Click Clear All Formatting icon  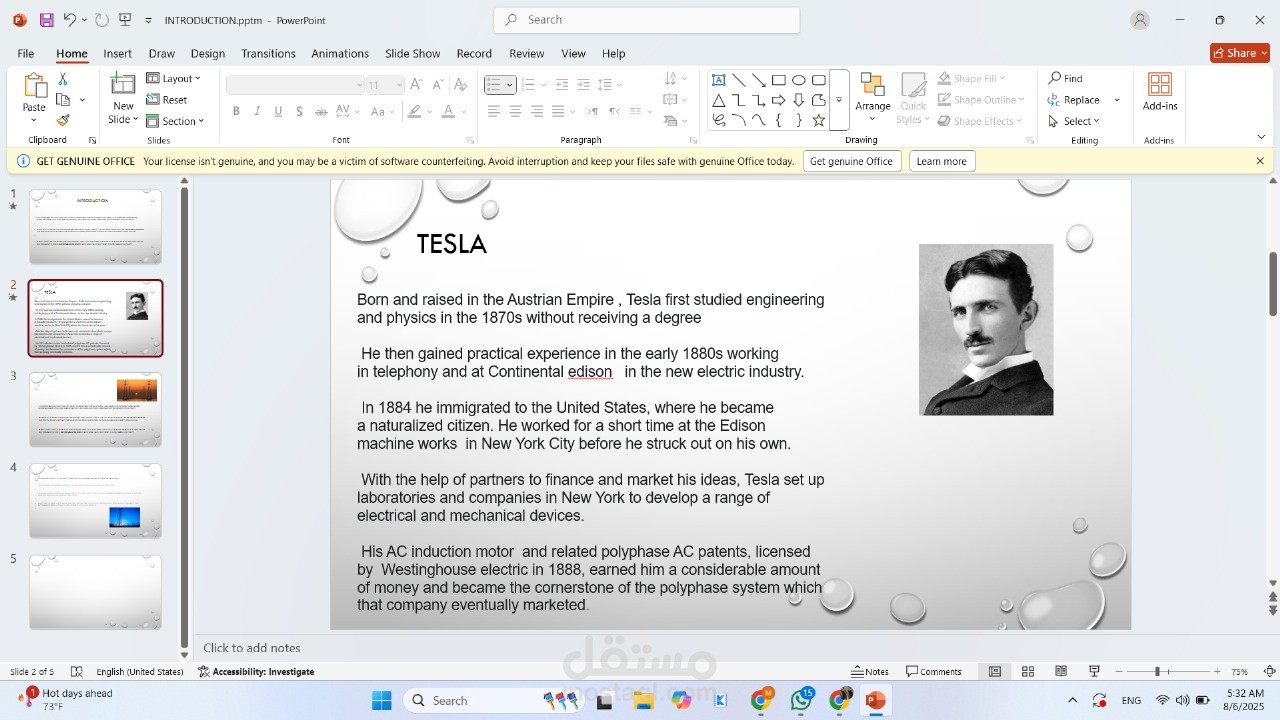(x=460, y=85)
